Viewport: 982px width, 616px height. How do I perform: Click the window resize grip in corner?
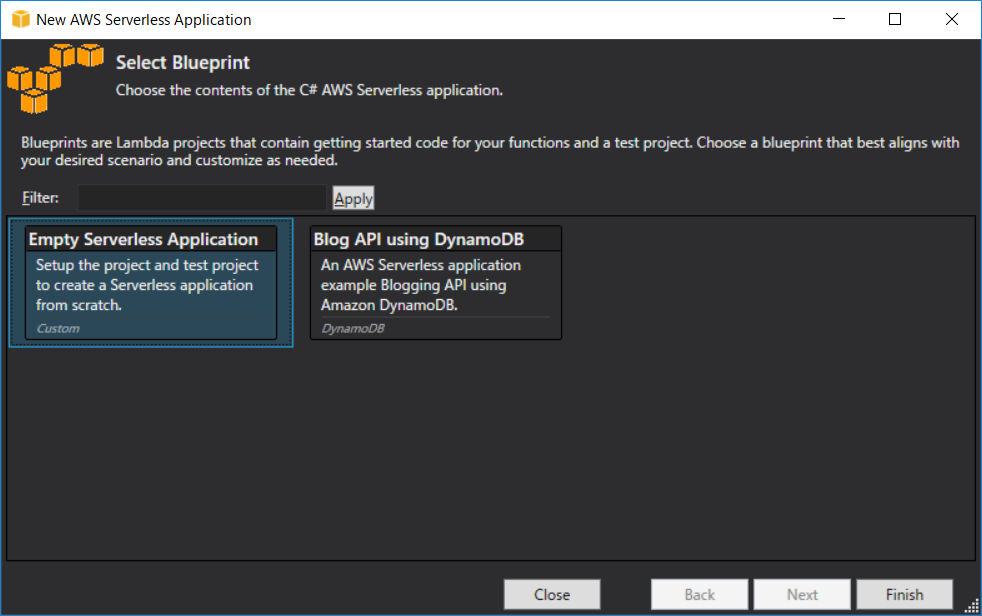972,606
